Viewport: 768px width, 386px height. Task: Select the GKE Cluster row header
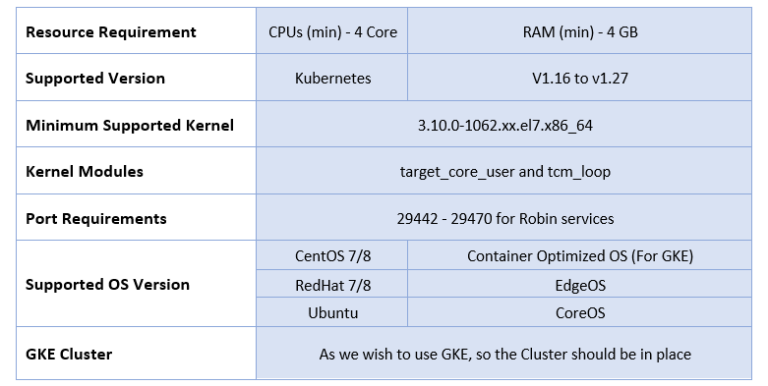pyautogui.click(x=136, y=353)
